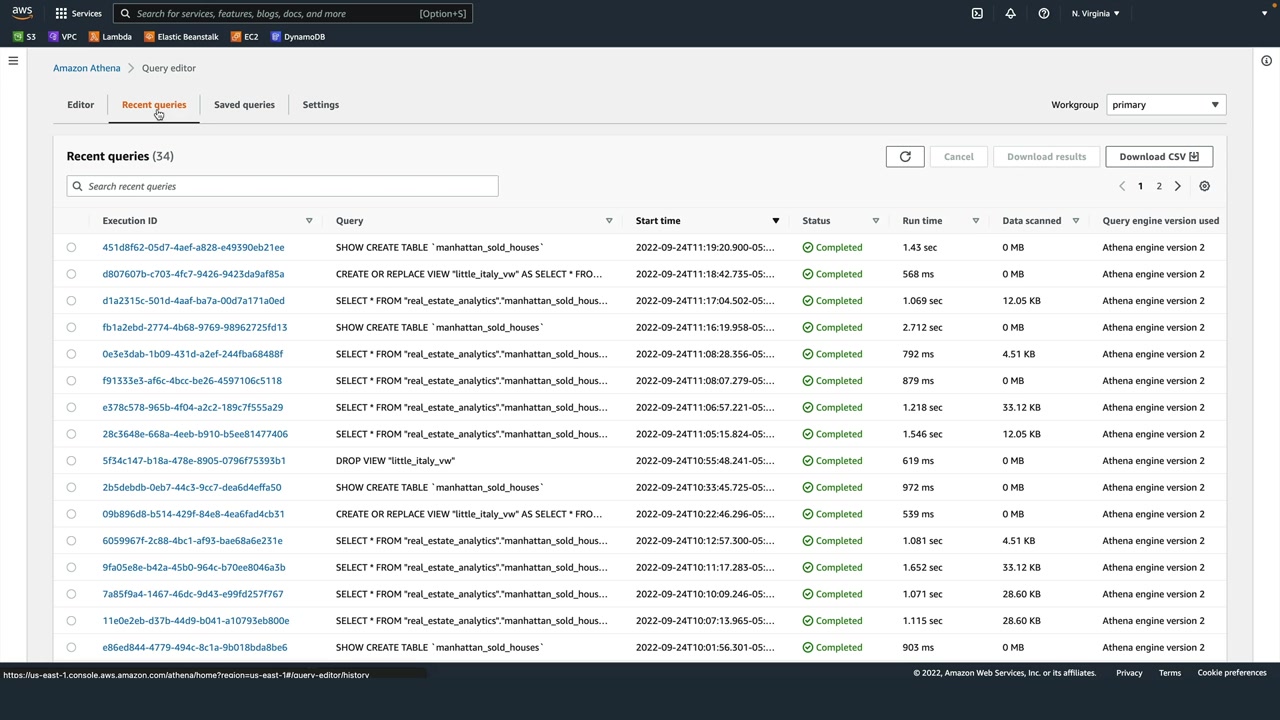Screen dimensions: 1280x720
Task: Open execution 09b896d8-b514-429f-84e8-4ea6fad4cb31 link
Action: point(193,514)
